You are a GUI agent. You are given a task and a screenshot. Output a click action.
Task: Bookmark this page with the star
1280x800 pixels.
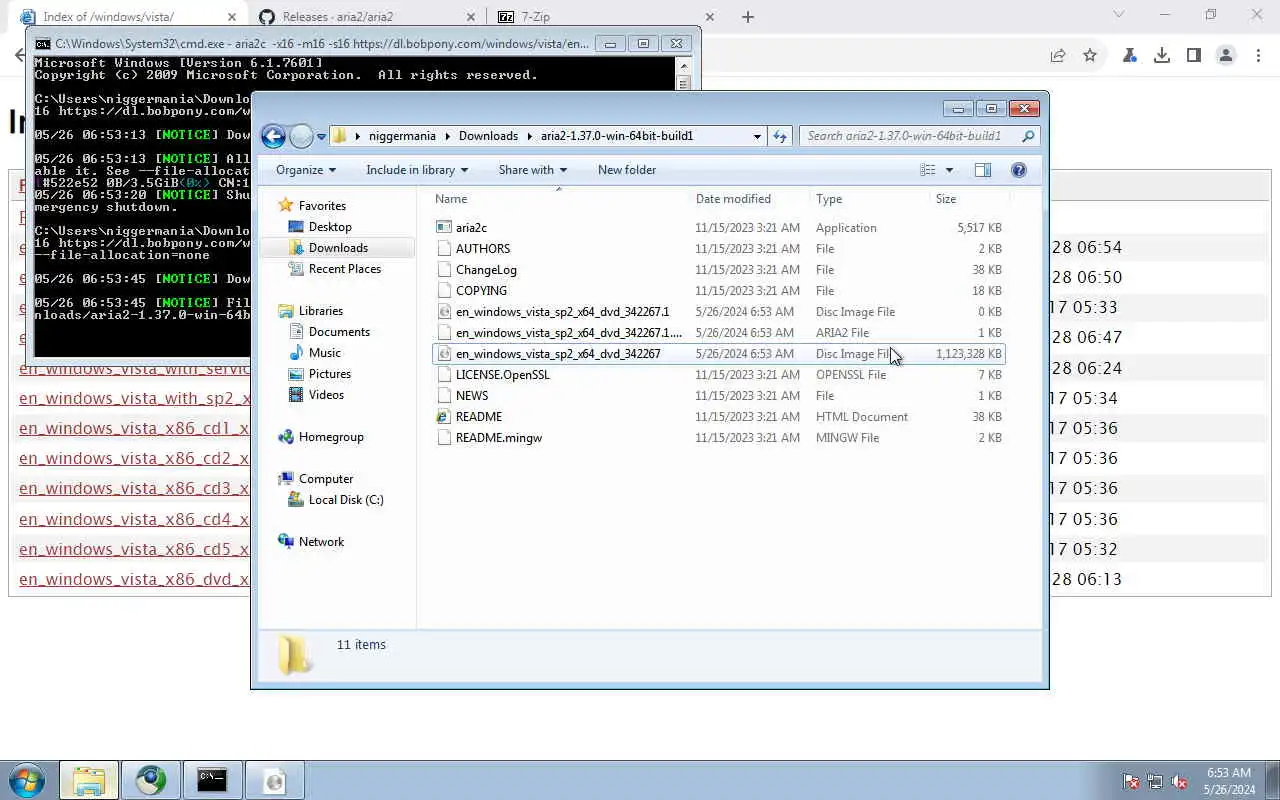point(1090,56)
